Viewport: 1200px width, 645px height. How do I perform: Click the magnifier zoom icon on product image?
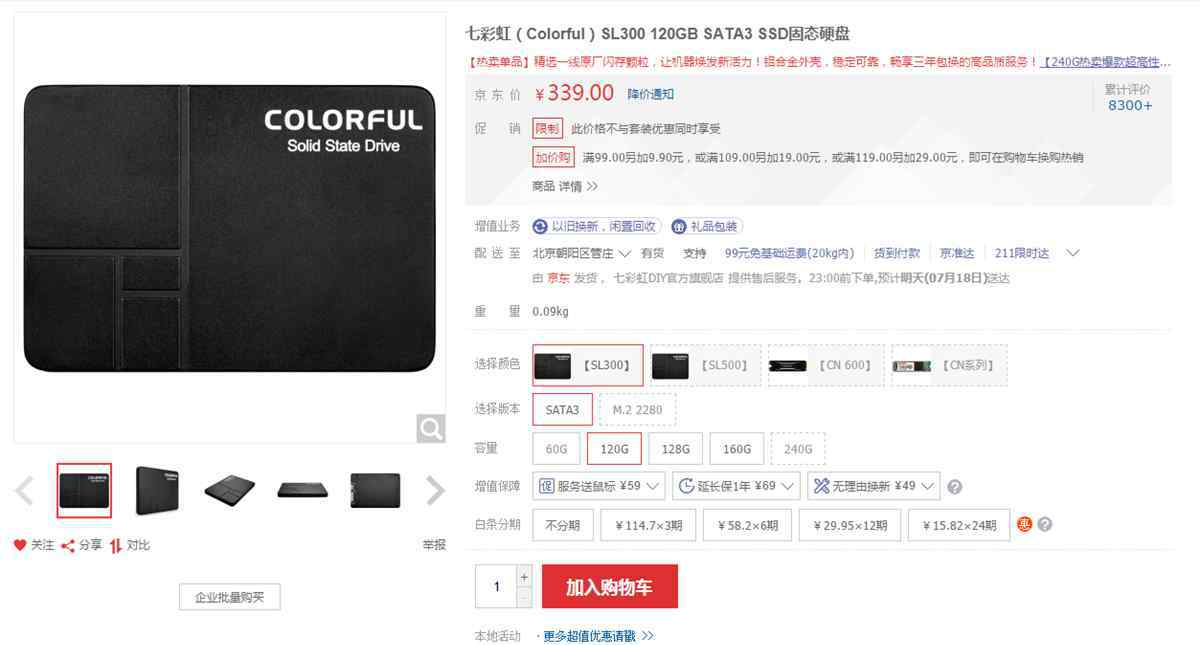431,428
